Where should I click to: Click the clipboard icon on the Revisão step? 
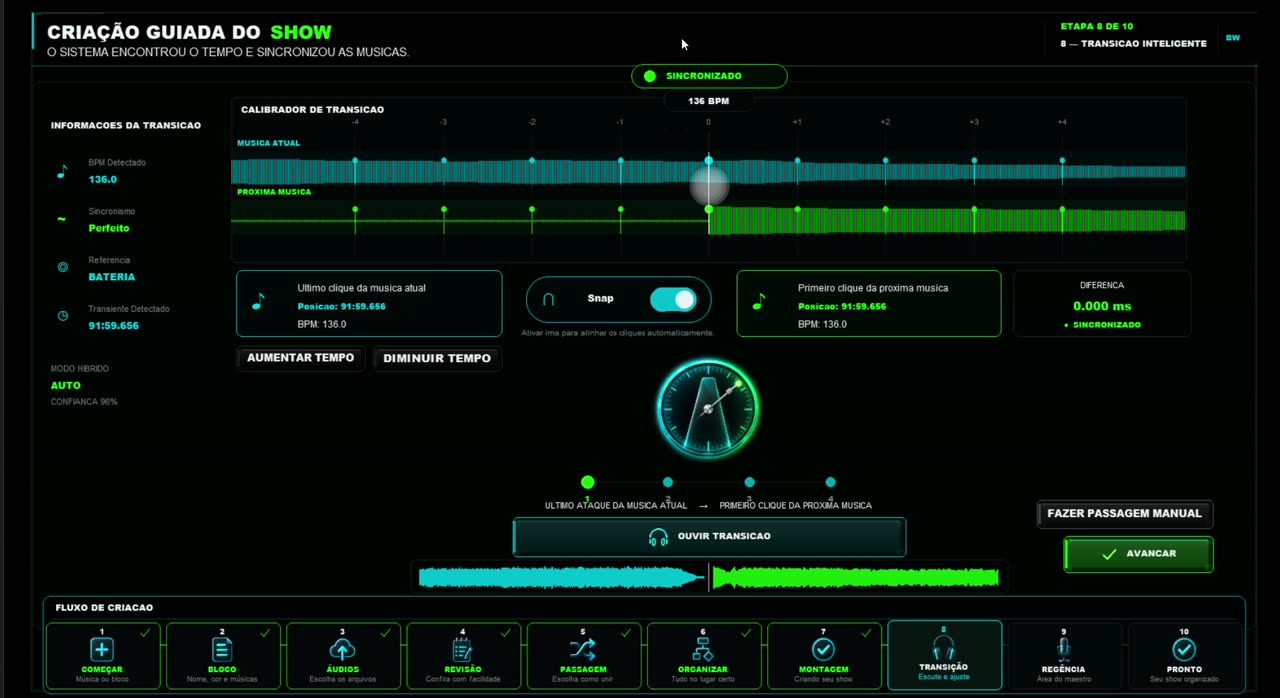tap(462, 650)
